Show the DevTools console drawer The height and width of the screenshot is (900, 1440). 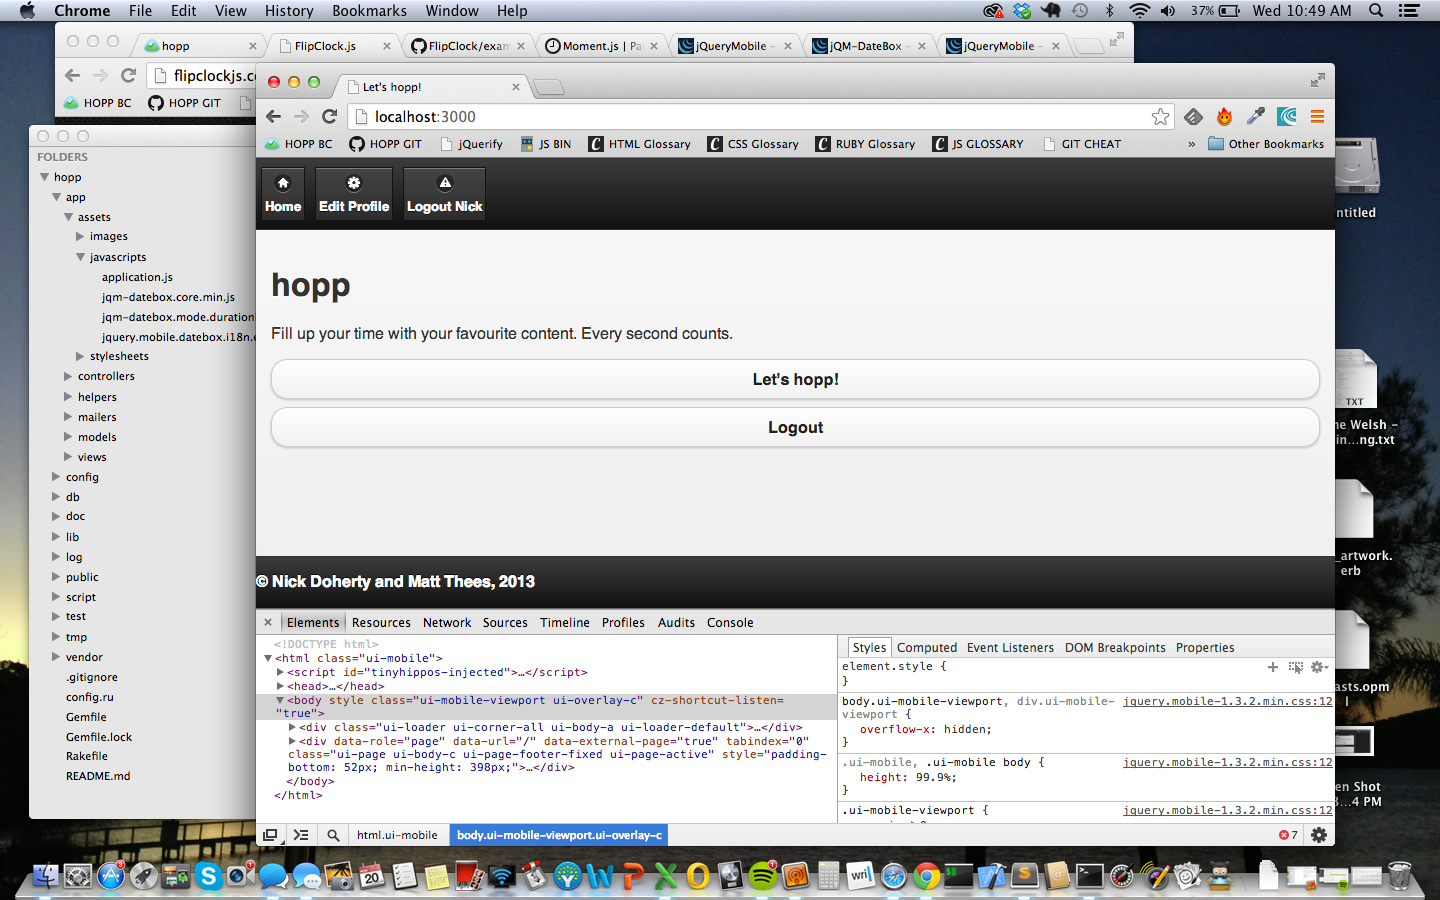tap(301, 835)
